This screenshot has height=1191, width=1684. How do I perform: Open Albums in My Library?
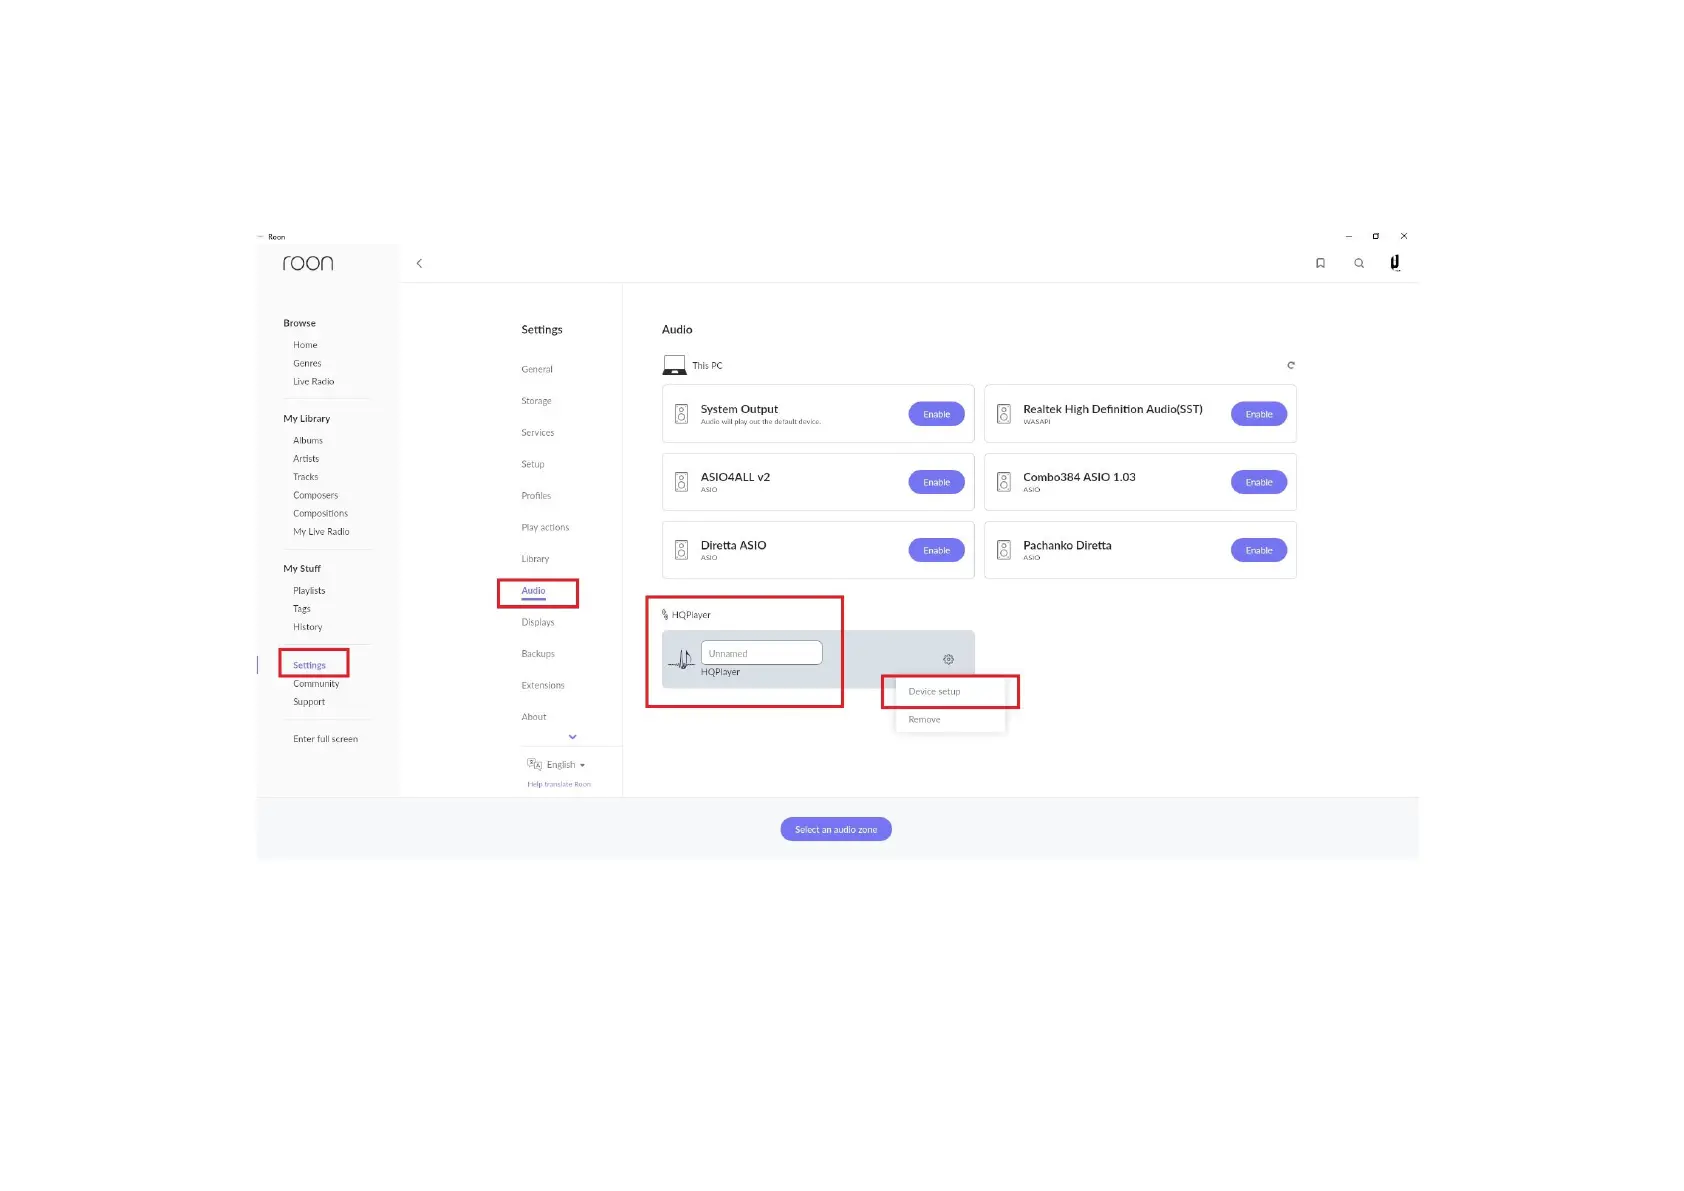point(308,441)
